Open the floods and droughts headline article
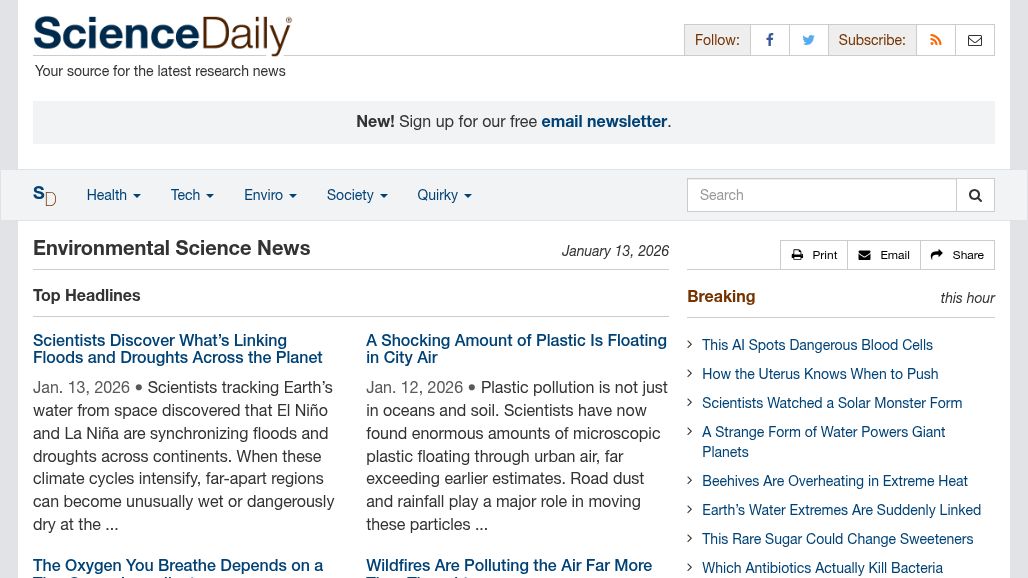1028x578 pixels. point(178,349)
